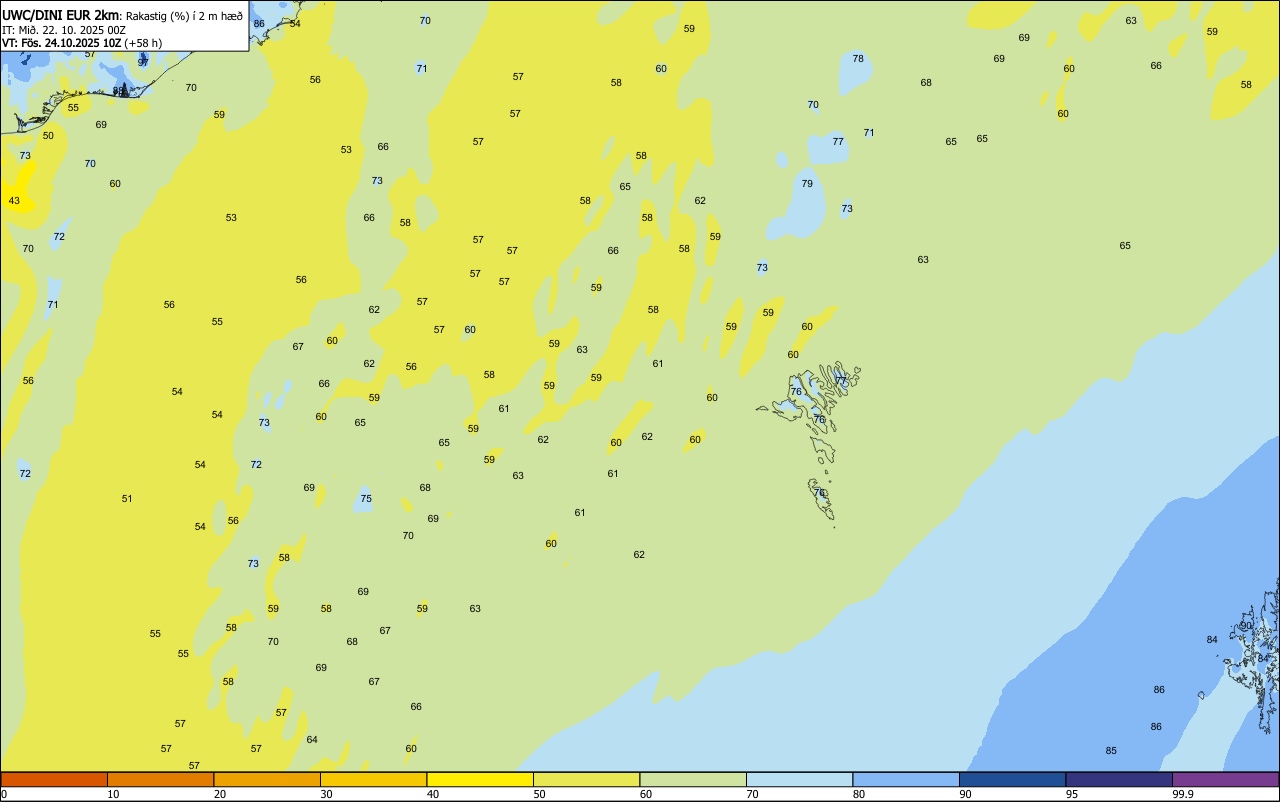Screen dimensions: 1280x802
Task: Click the humidity value 64 on the map
Action: pyautogui.click(x=312, y=740)
